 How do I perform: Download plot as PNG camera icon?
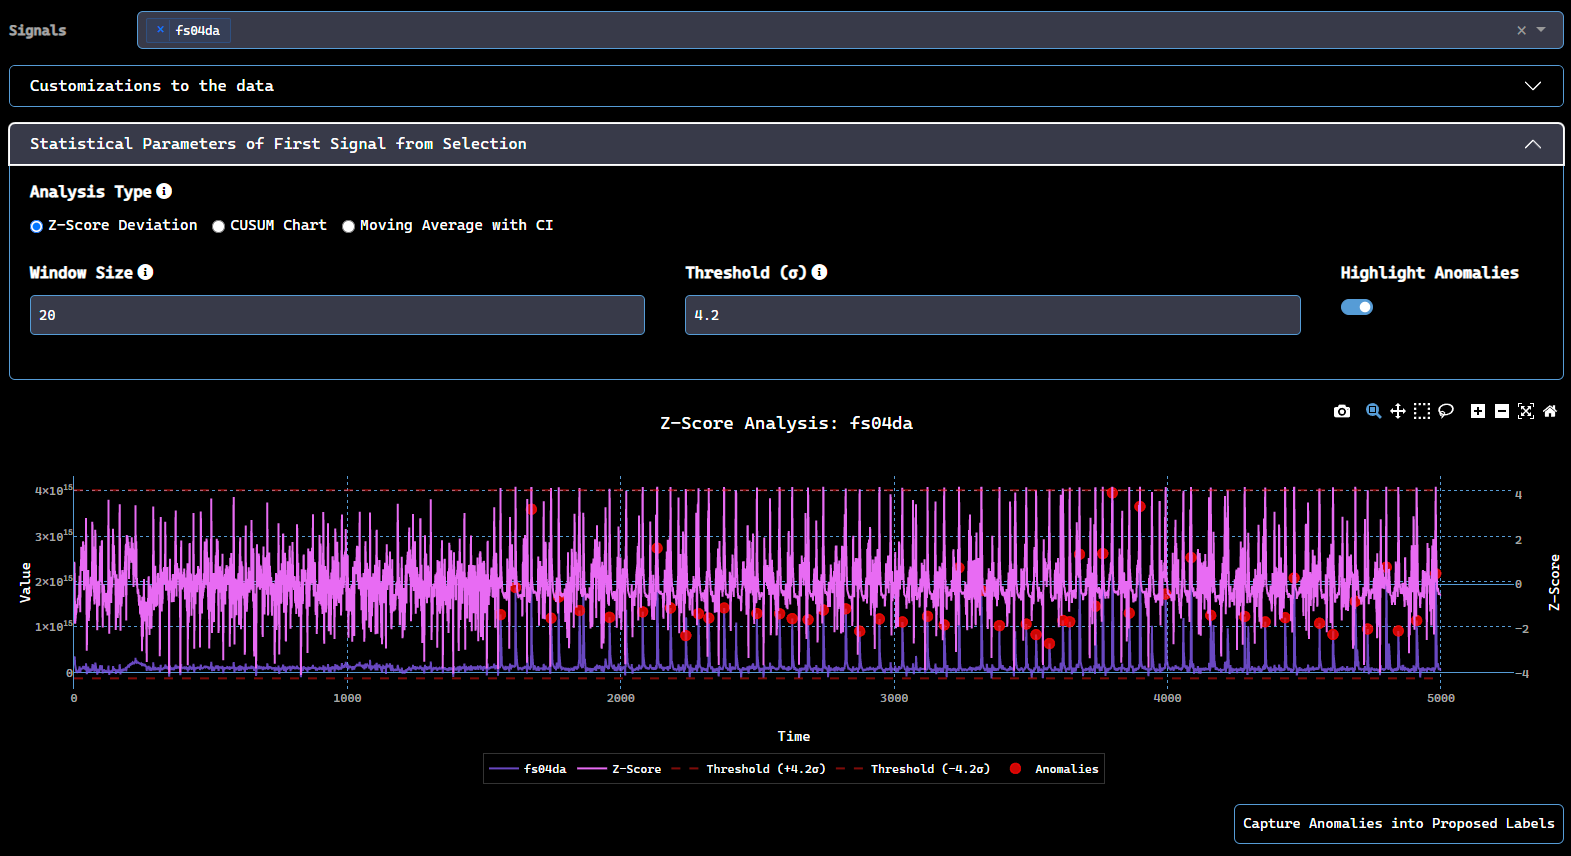click(x=1342, y=411)
